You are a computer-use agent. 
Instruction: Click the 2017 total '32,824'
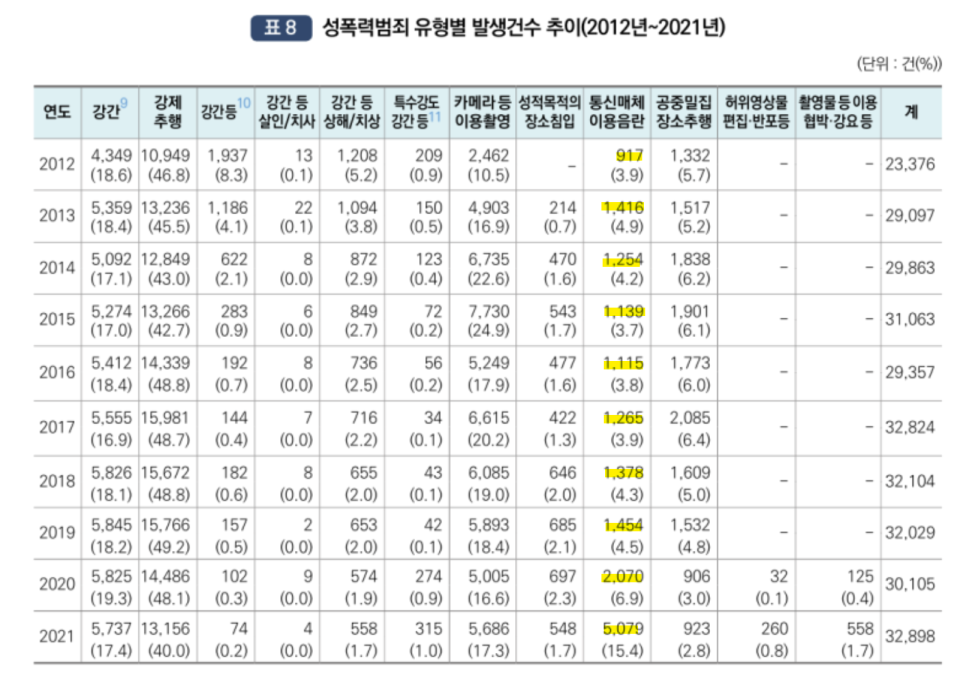[910, 427]
